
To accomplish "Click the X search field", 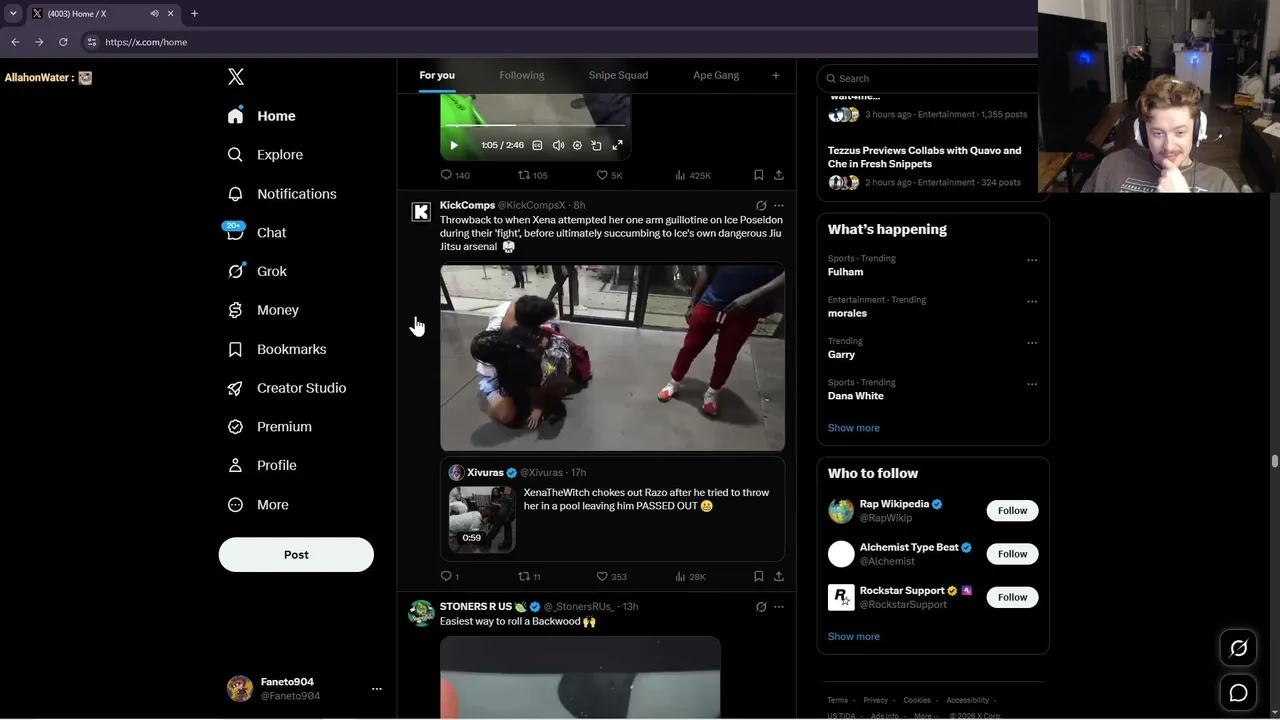I will click(x=928, y=78).
